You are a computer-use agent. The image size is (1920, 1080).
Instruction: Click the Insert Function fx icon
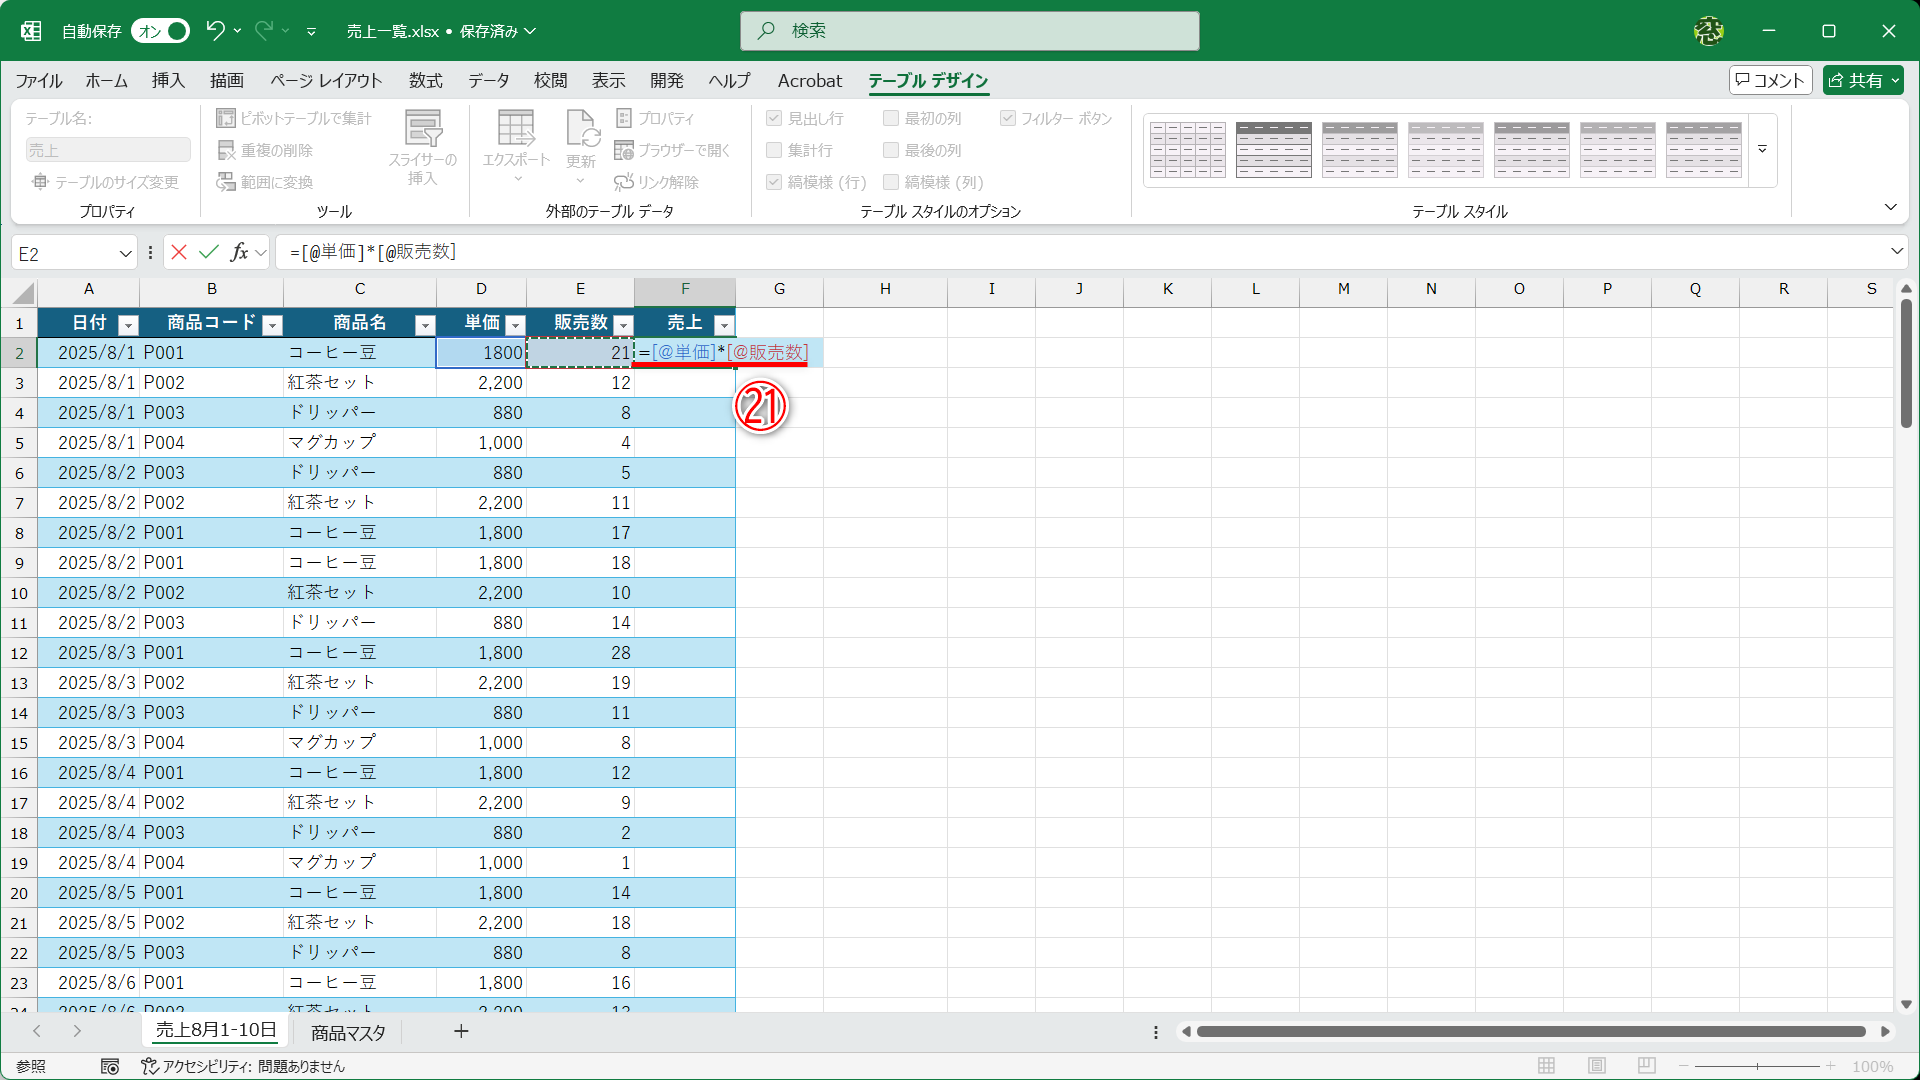[239, 252]
